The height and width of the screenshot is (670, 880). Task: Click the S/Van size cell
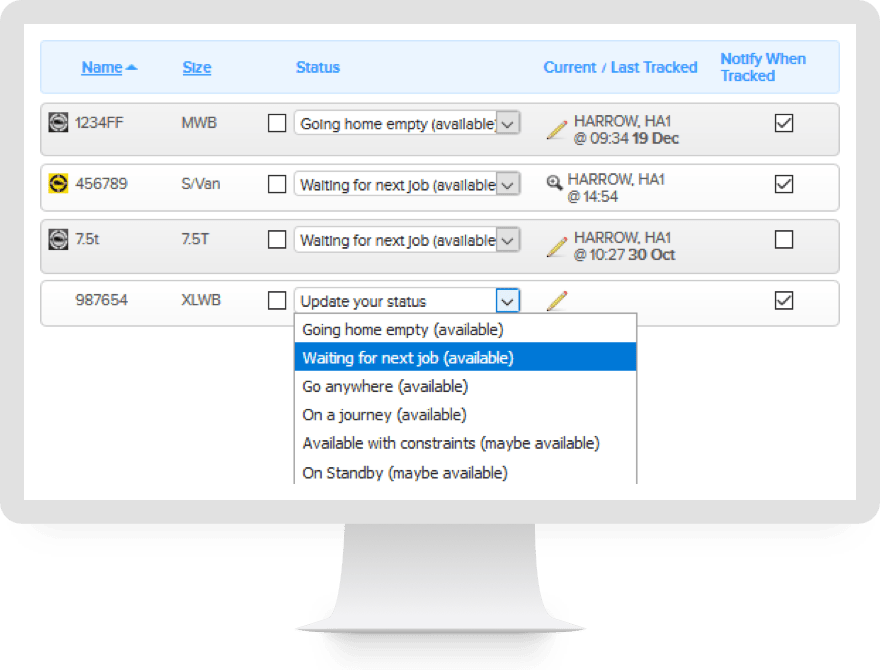point(201,183)
